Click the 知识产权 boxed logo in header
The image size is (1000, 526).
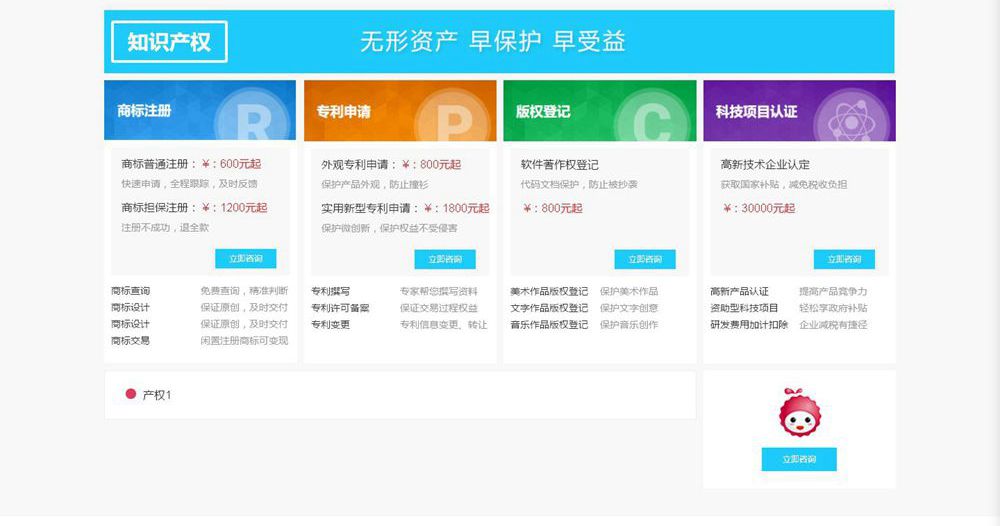(169, 42)
